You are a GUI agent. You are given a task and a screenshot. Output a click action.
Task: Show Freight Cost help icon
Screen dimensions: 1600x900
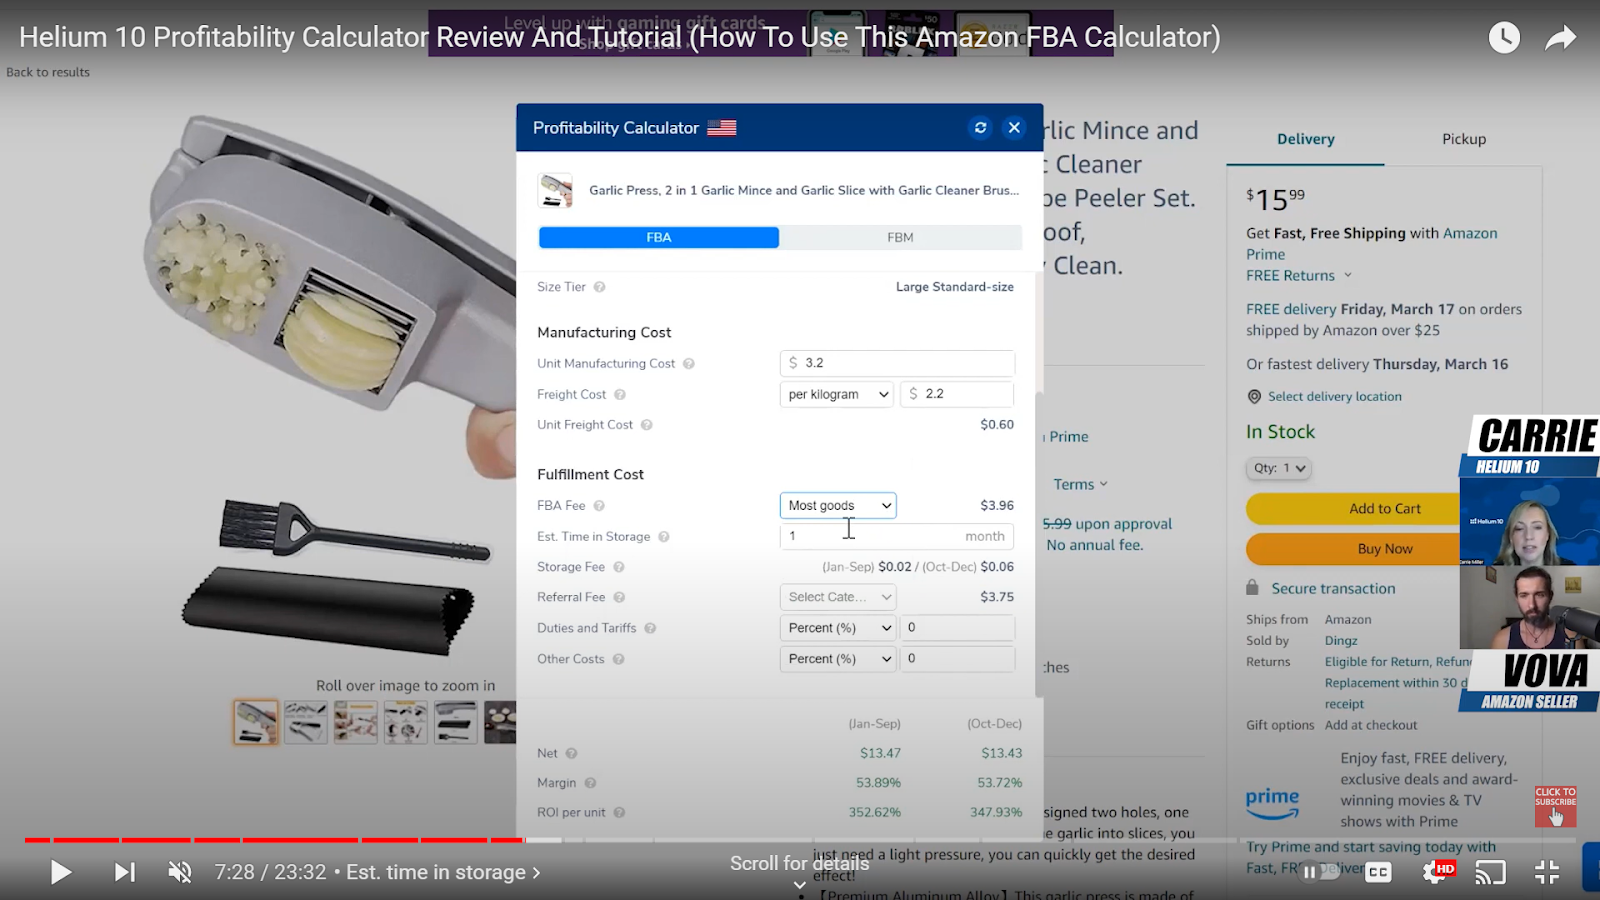point(620,395)
